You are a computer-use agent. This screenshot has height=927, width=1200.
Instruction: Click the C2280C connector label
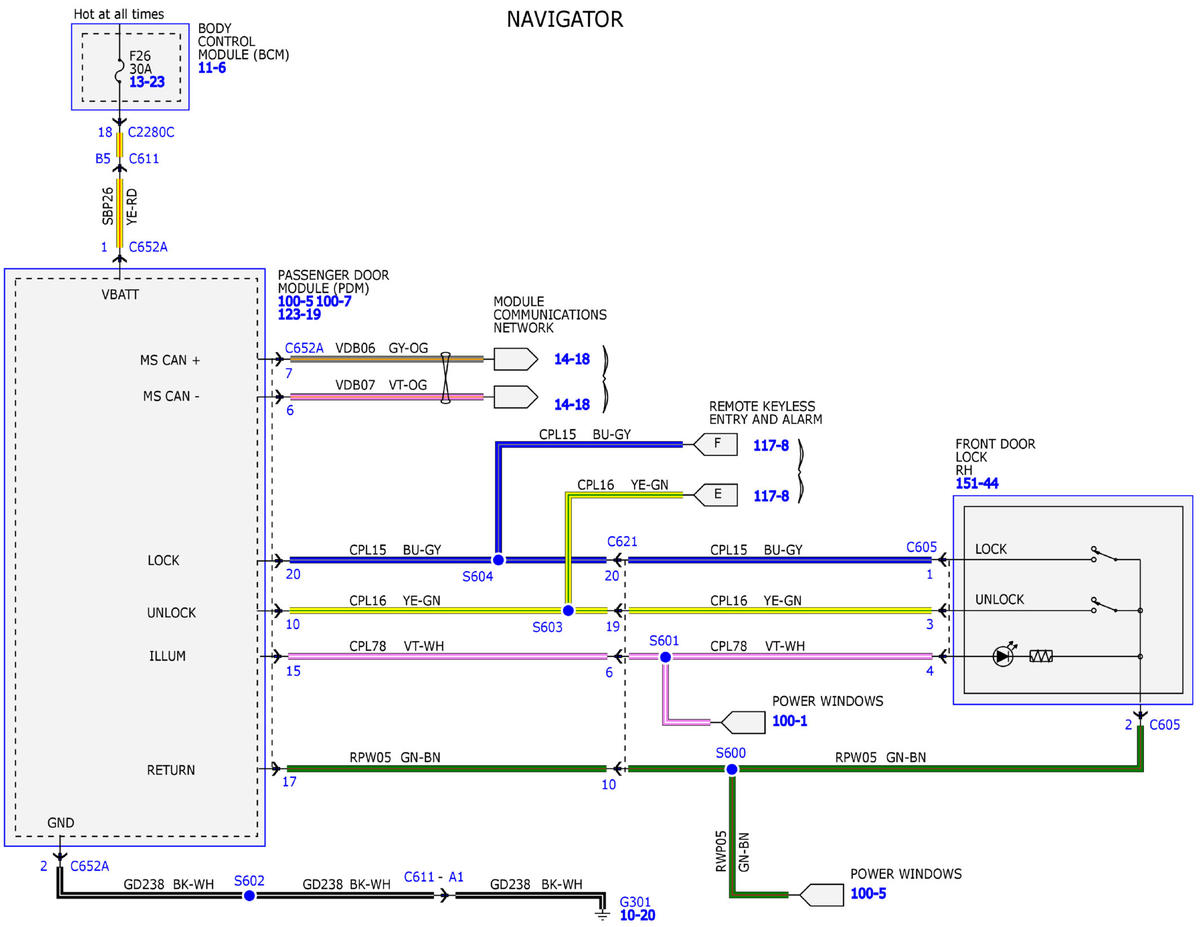(x=152, y=132)
